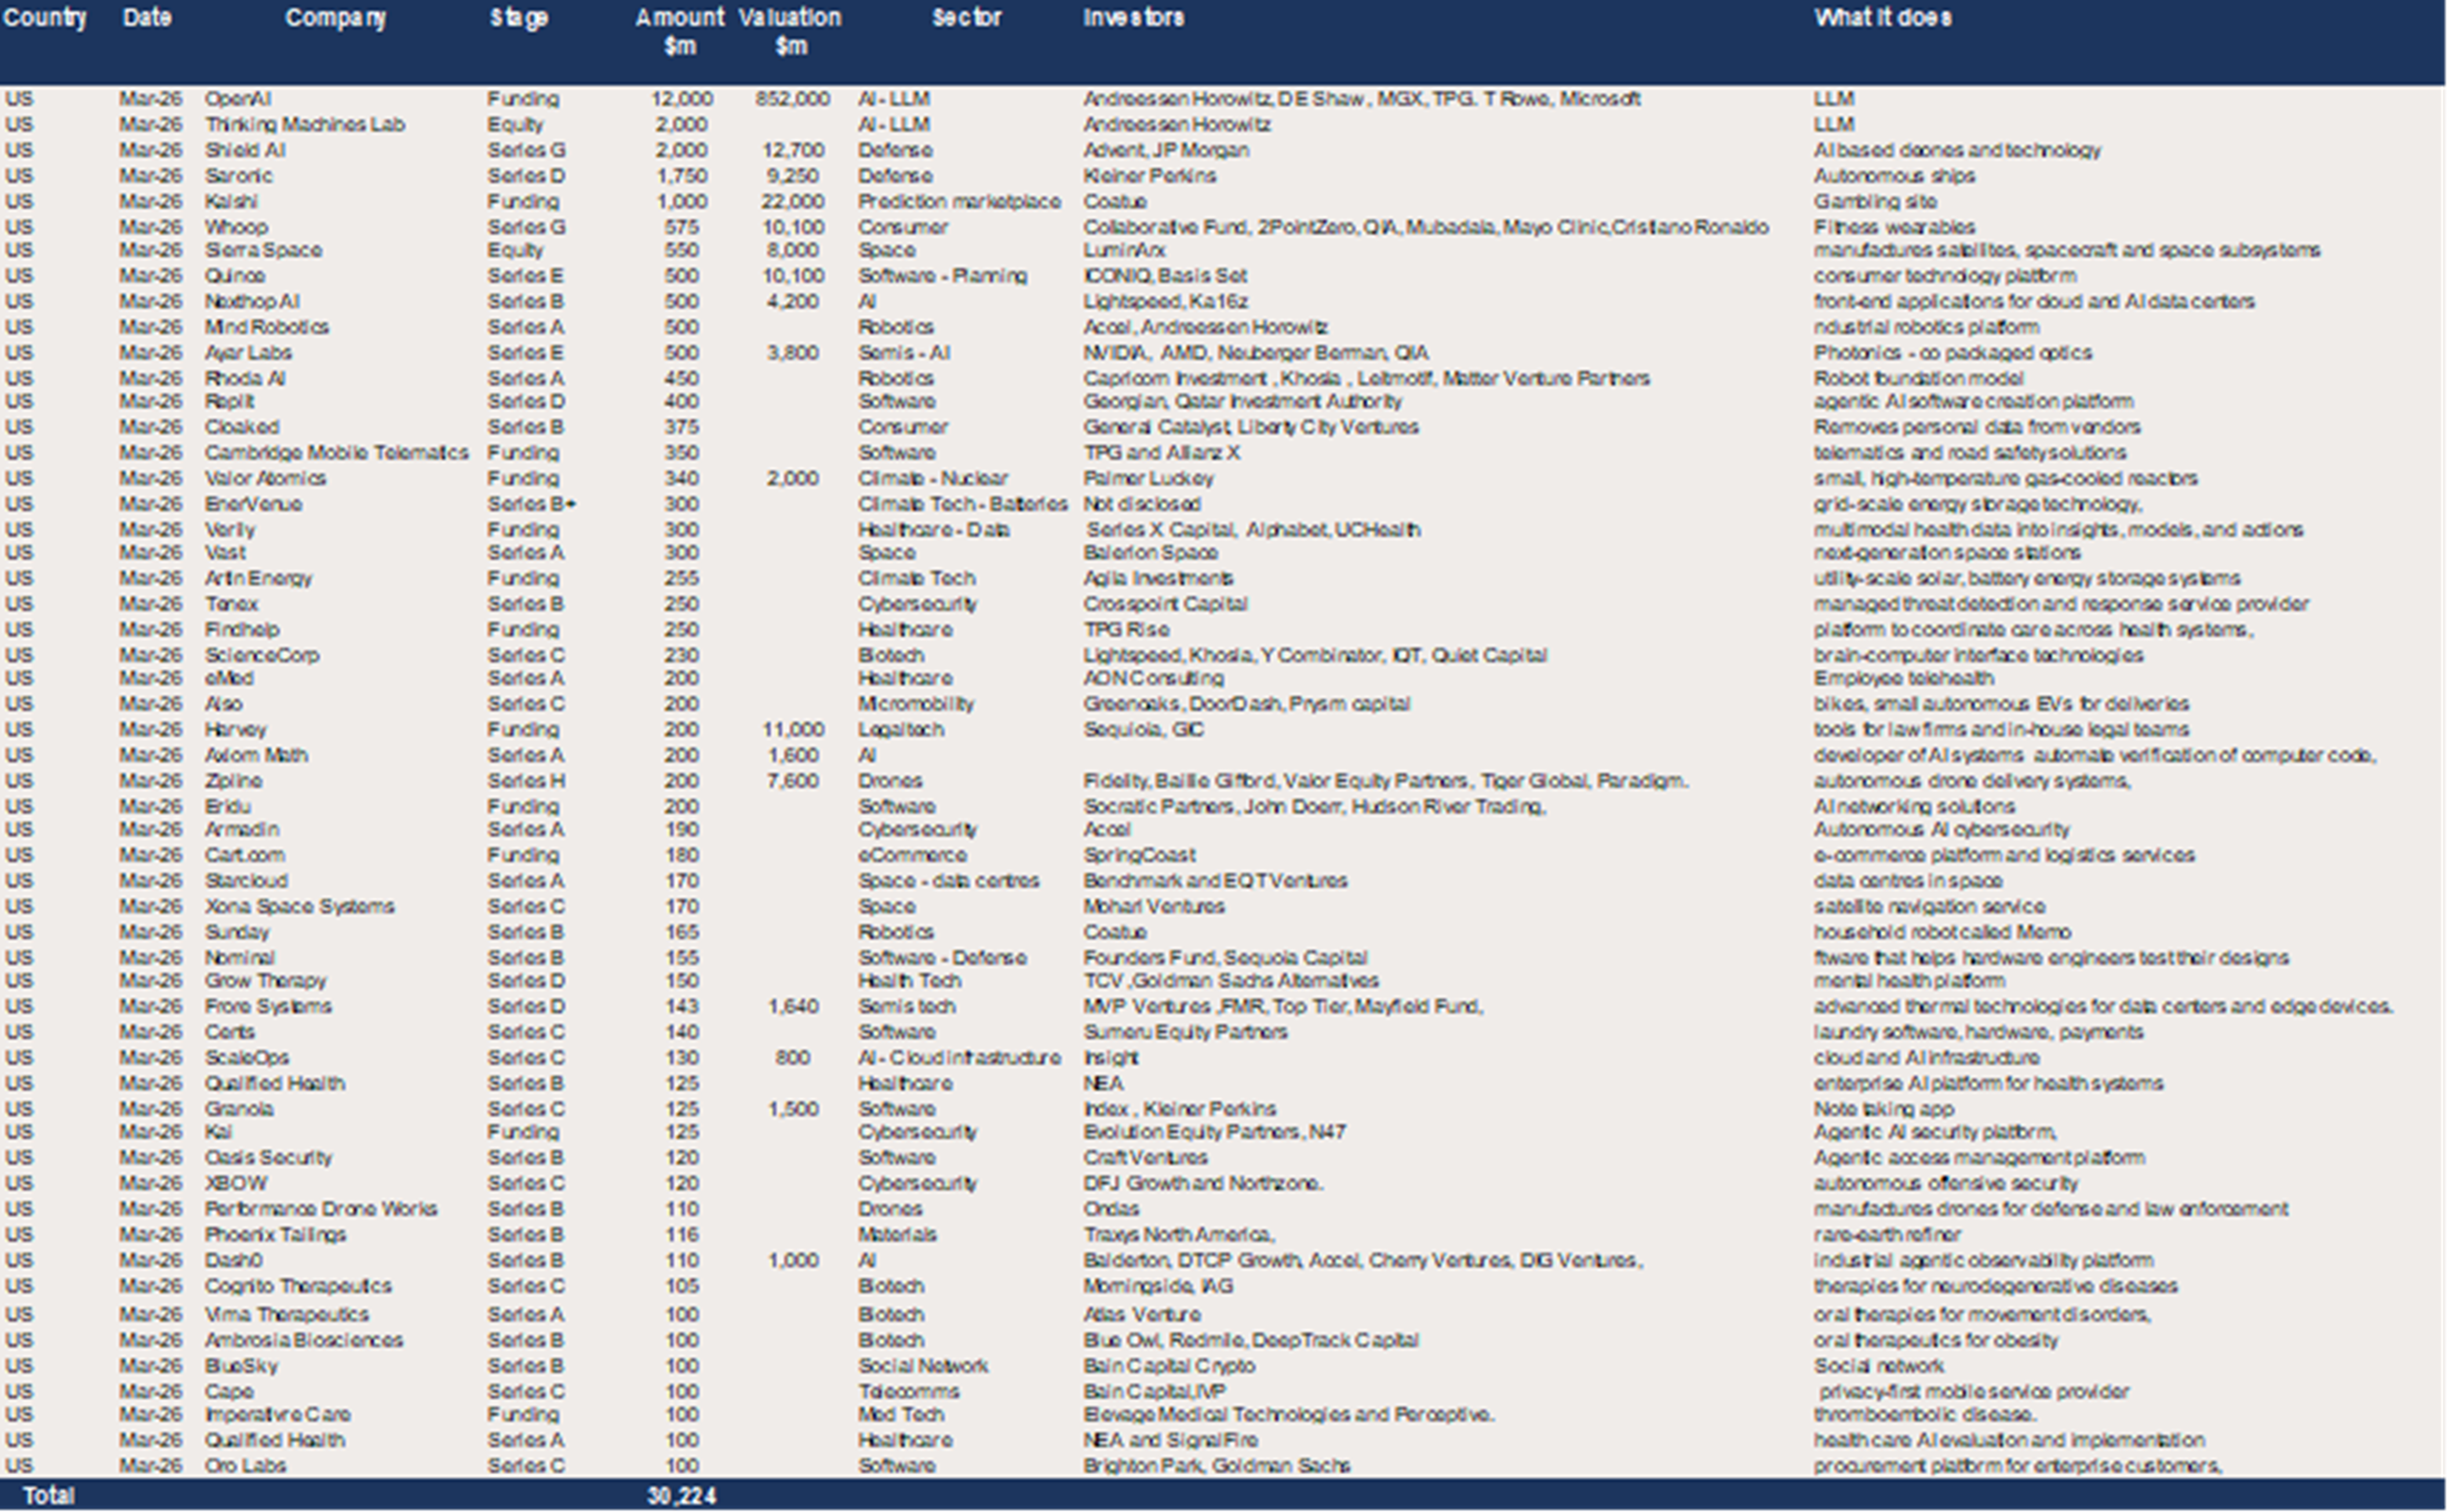Screen dimensions: 2448x1512
Task: Click the Frore Systems company name
Action: 267,1007
